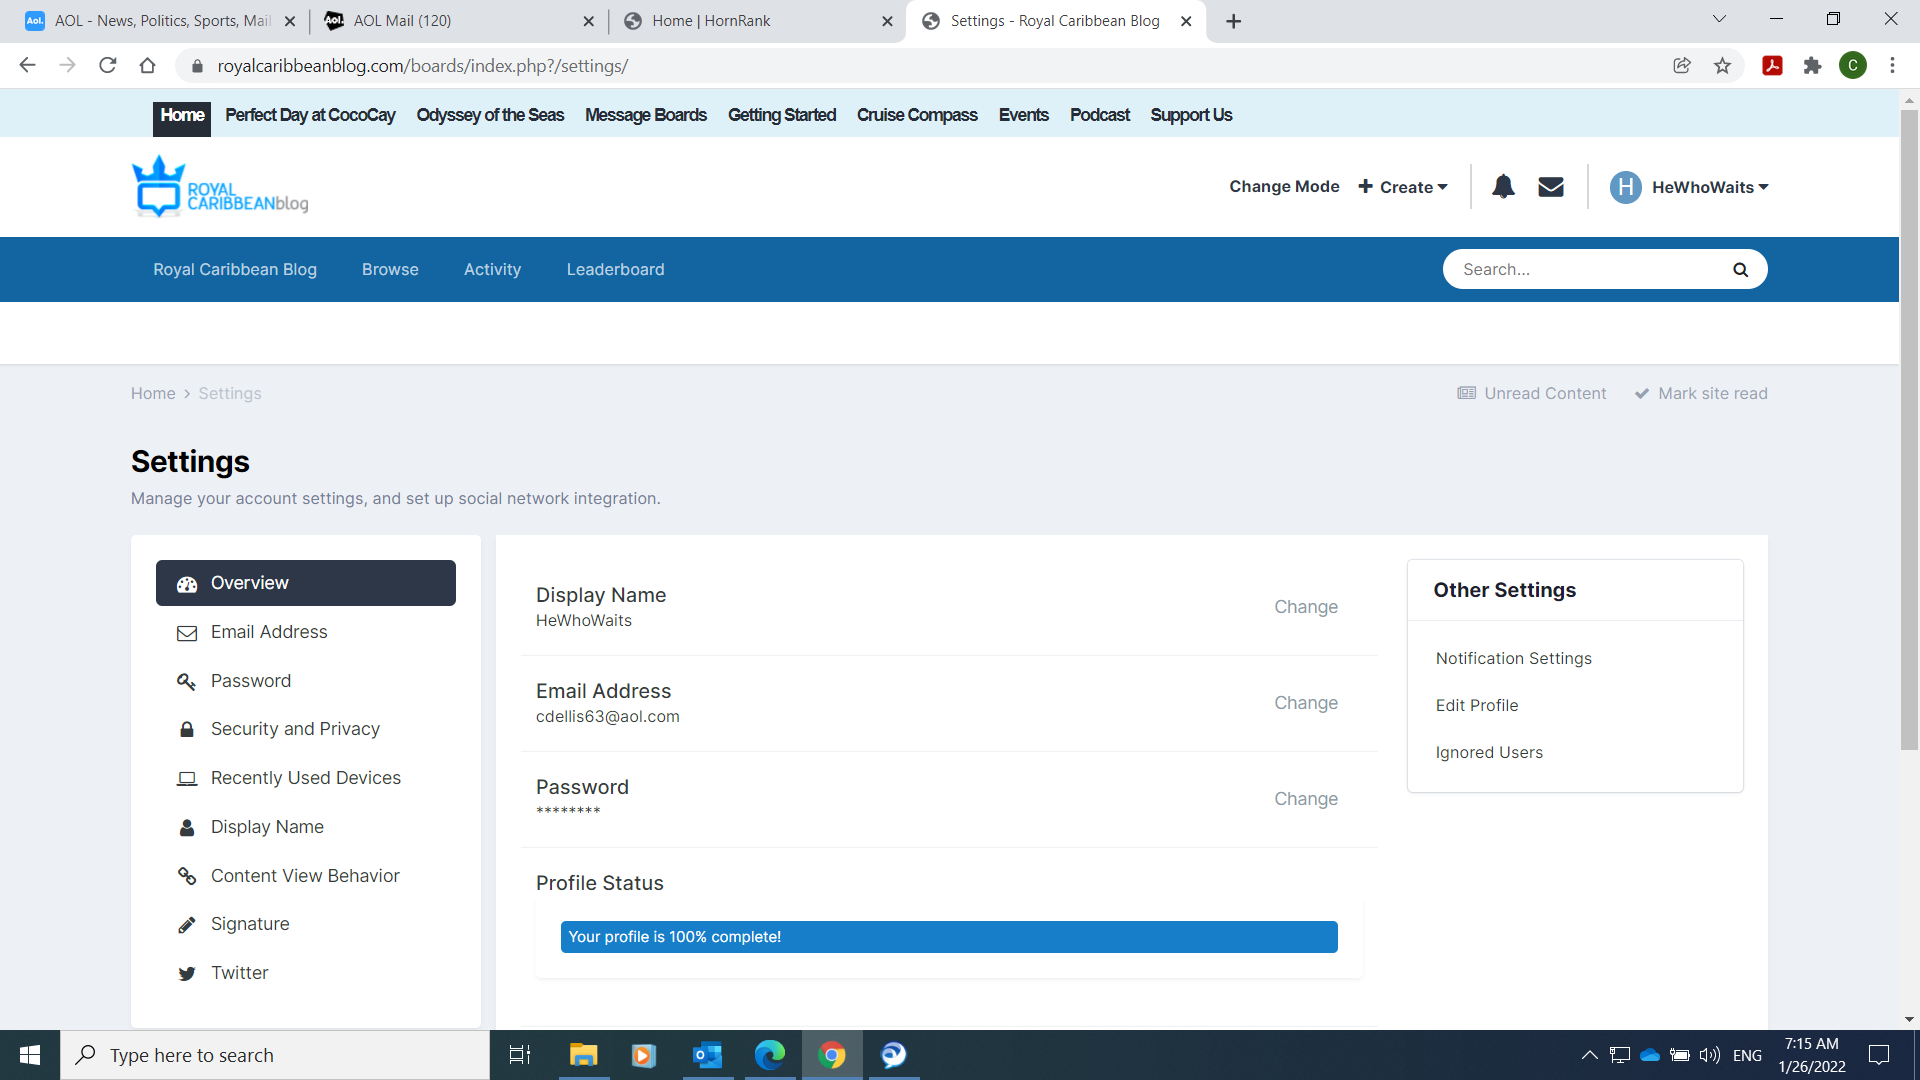Open Password settings in sidebar
1920x1080 pixels.
click(x=306, y=681)
